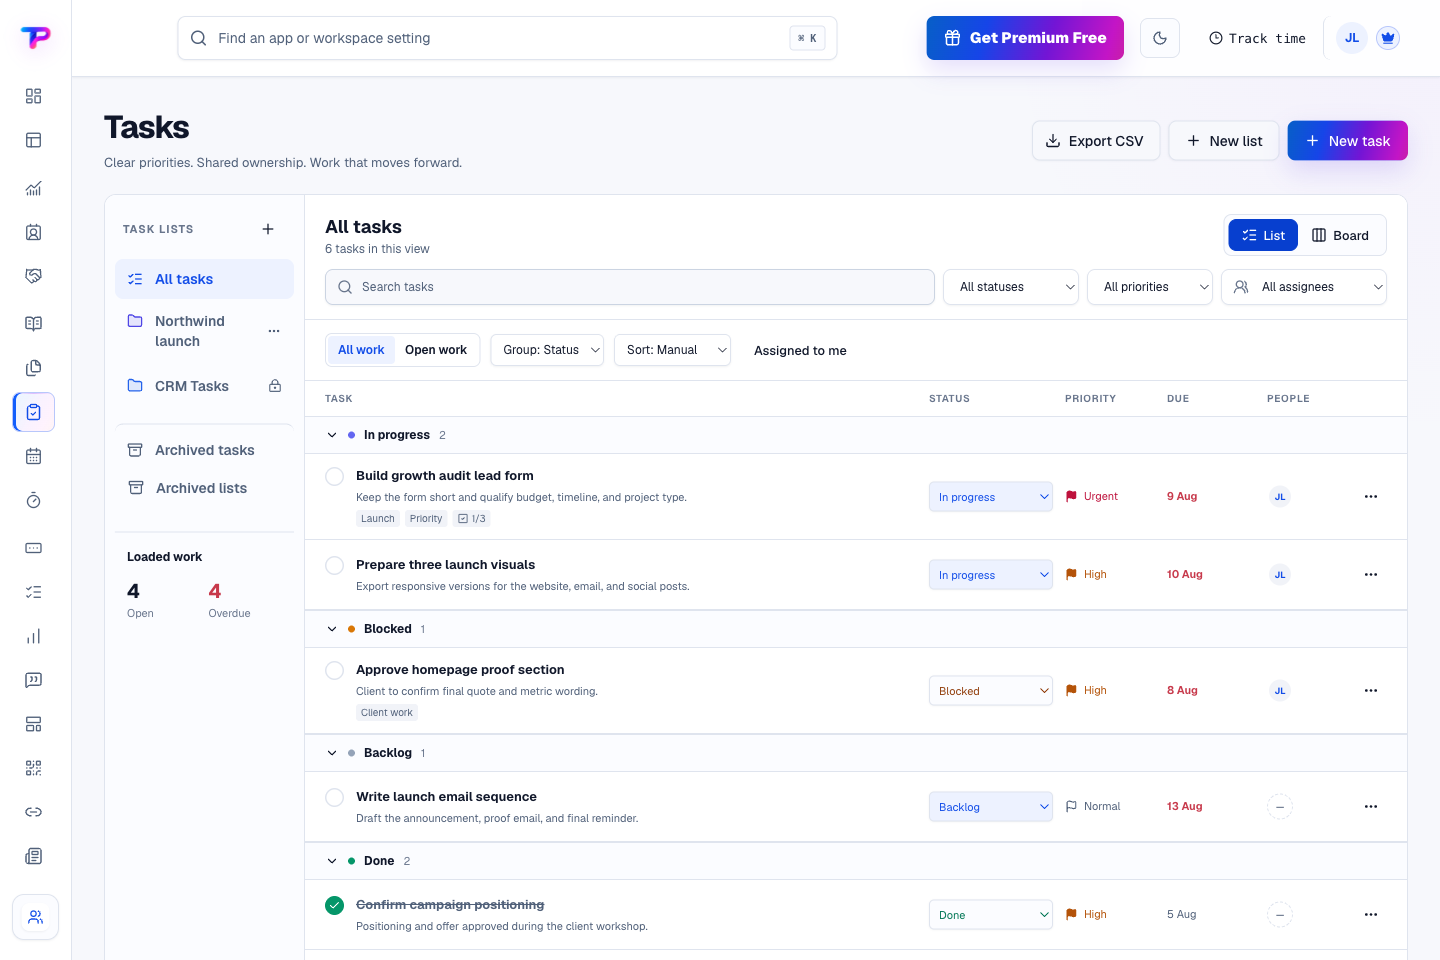Switch to the Board view
The height and width of the screenshot is (960, 1440).
1341,235
